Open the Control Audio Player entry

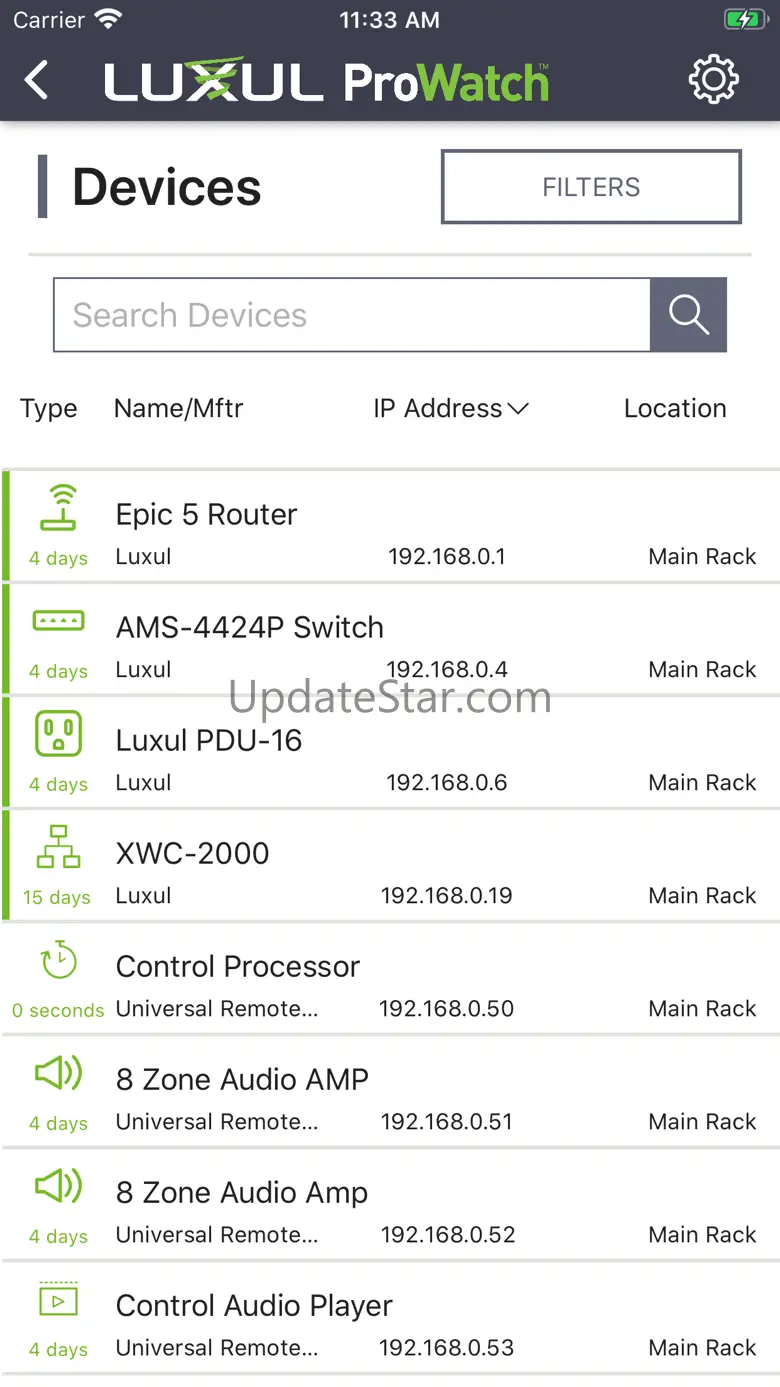tap(390, 1317)
